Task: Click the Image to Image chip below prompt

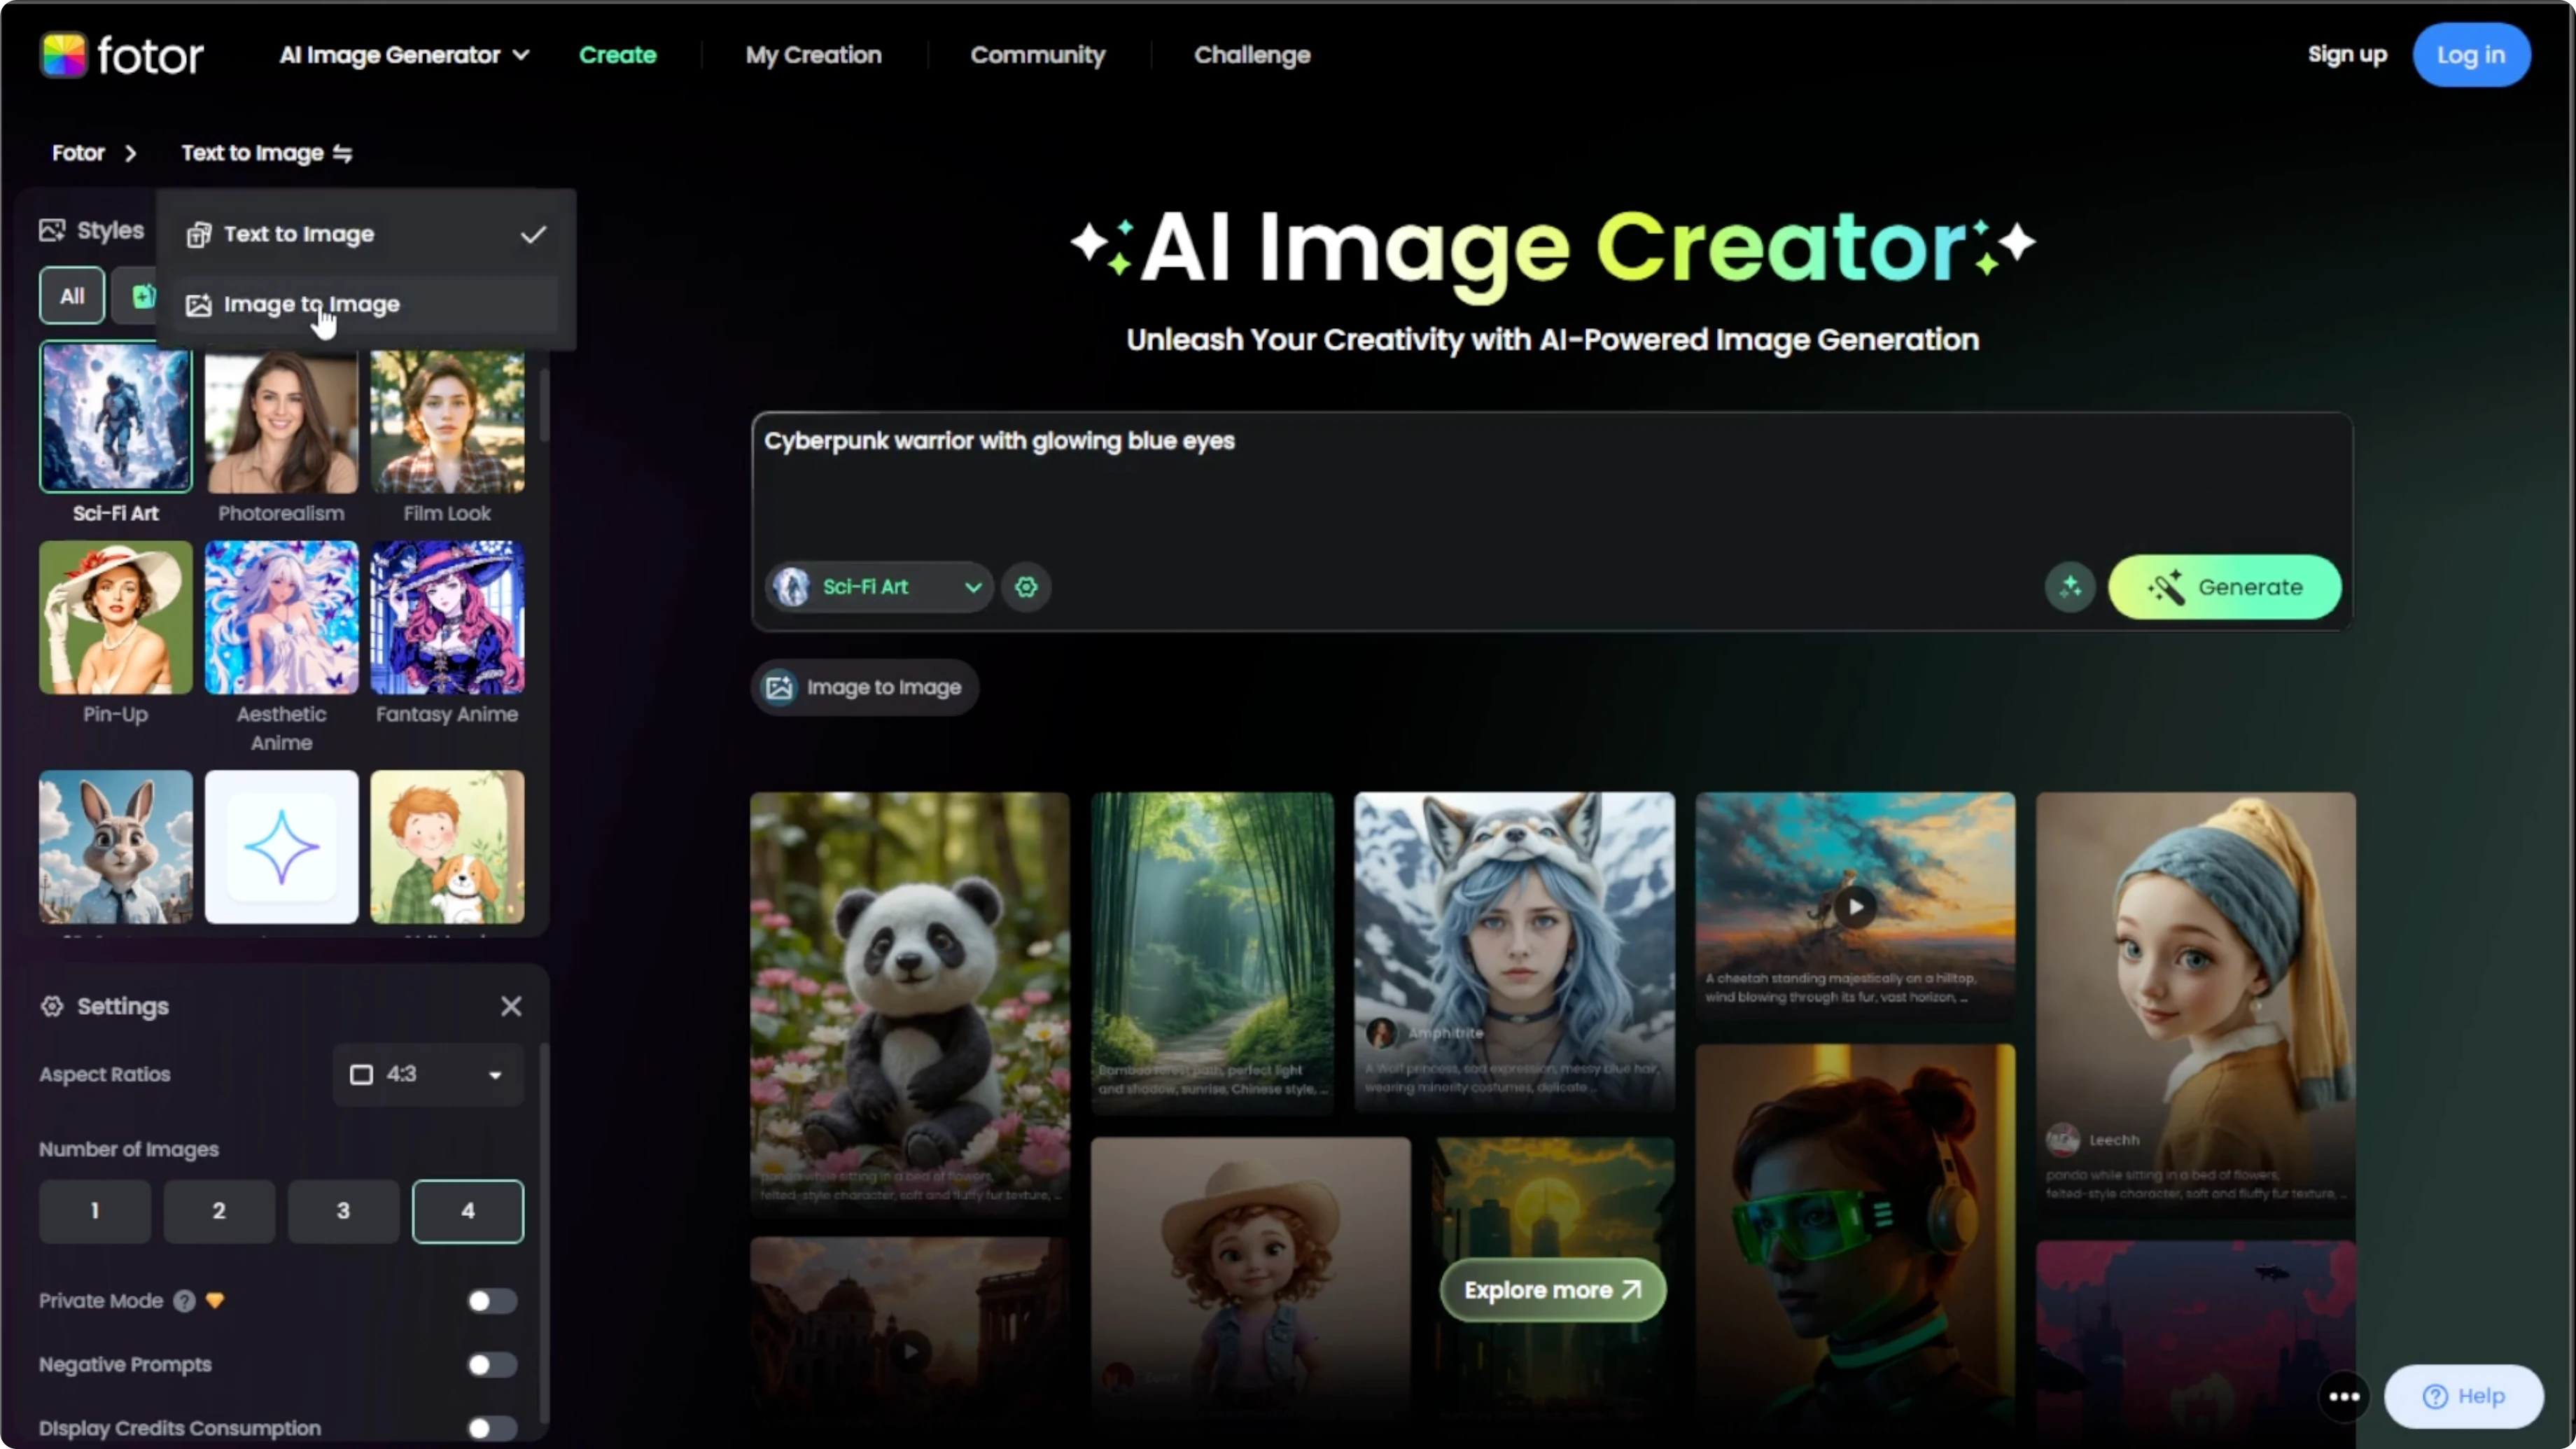Action: tap(865, 687)
